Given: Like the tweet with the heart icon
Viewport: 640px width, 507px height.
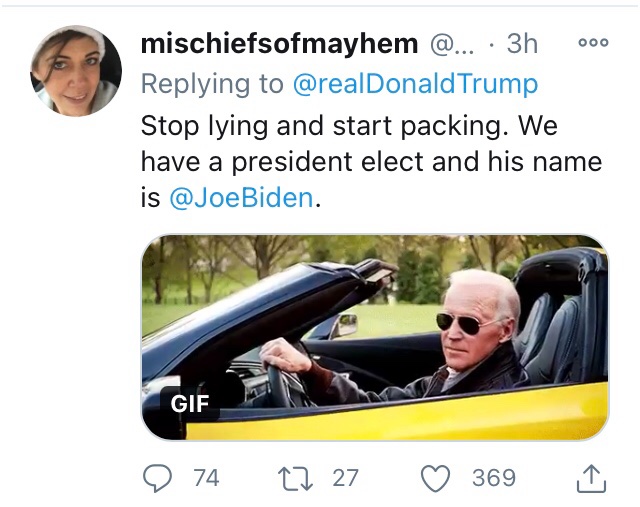Looking at the screenshot, I should pos(436,478).
